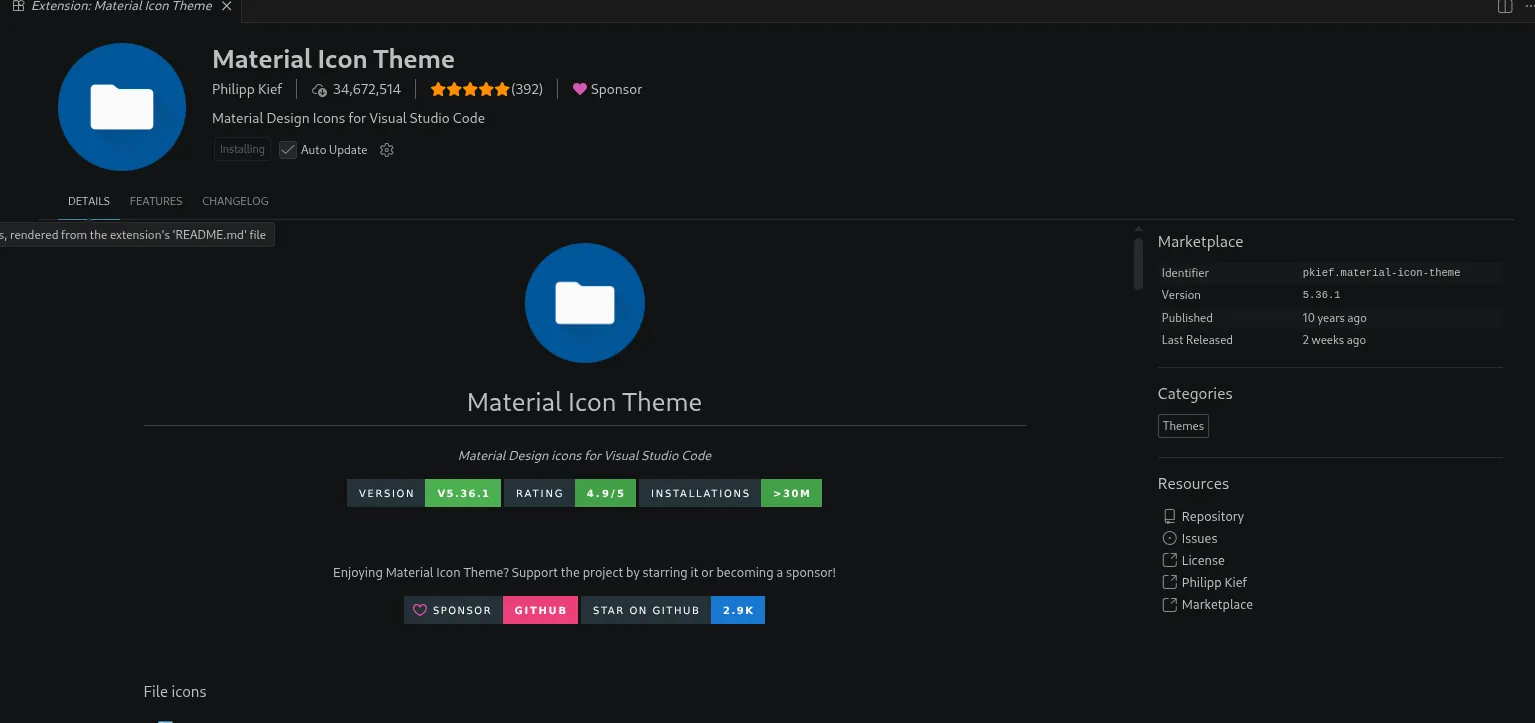Screen dimensions: 1535x723
Task: Click the folder logo in the README body
Action: click(x=585, y=303)
